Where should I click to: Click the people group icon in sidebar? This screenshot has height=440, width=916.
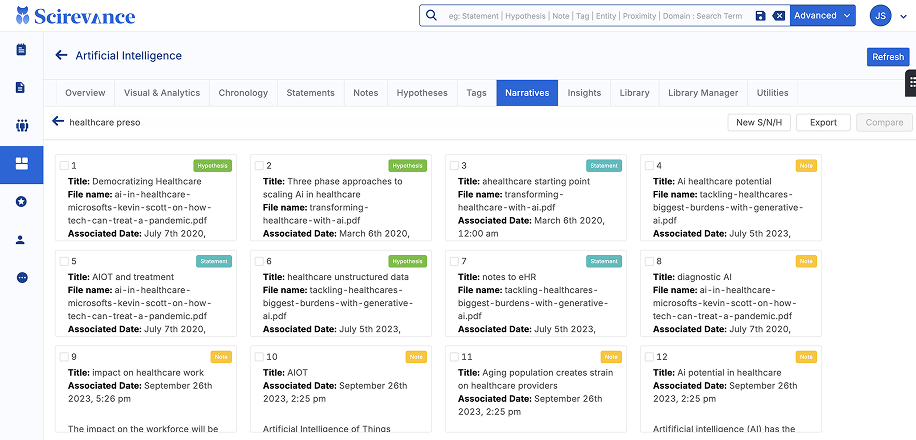[x=21, y=126]
